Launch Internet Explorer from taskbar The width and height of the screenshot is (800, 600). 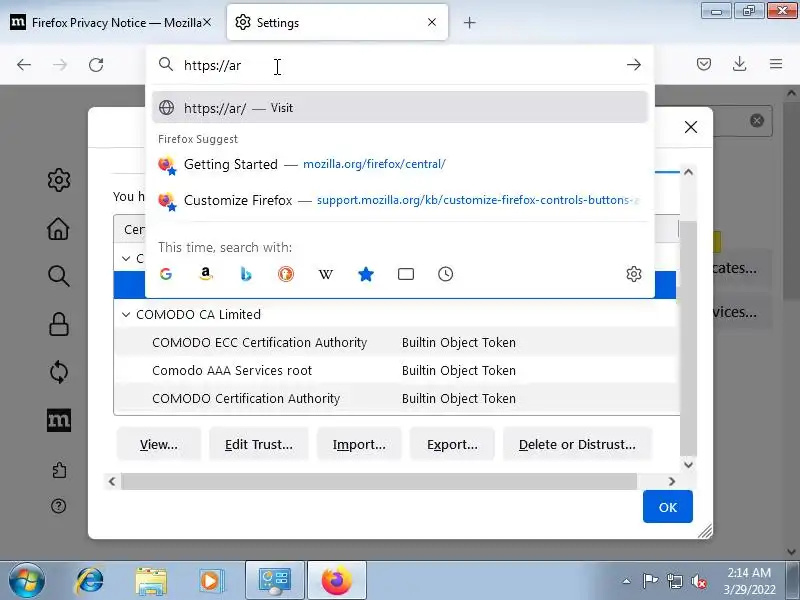click(90, 581)
